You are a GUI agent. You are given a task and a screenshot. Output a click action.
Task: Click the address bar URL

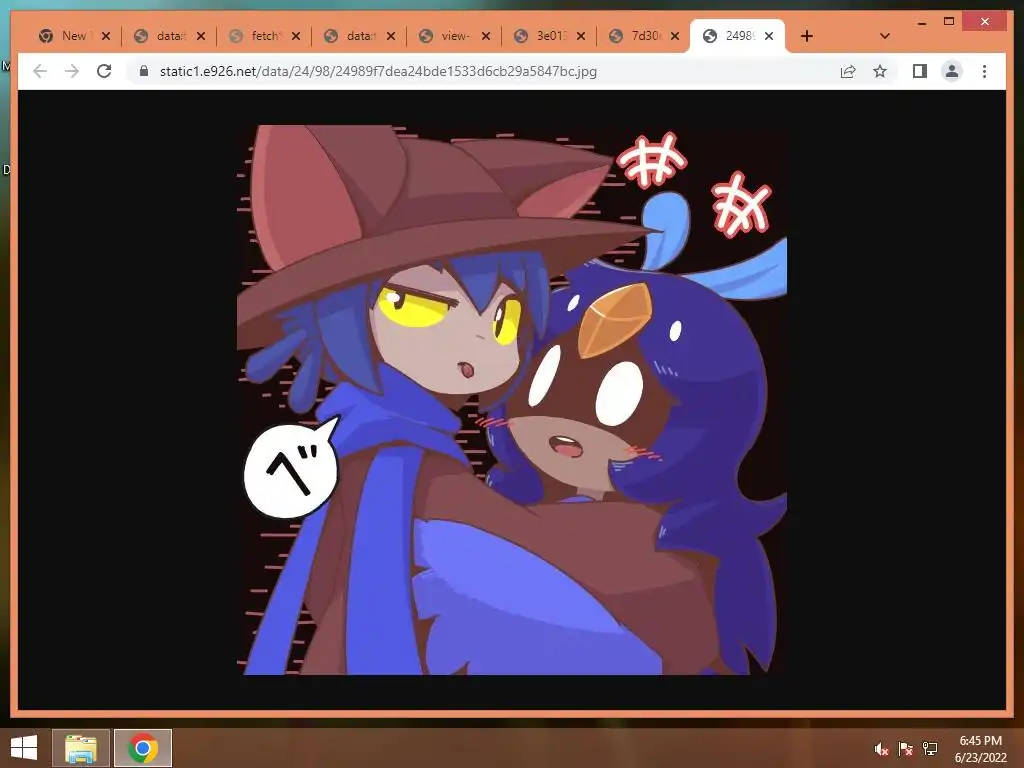[378, 71]
